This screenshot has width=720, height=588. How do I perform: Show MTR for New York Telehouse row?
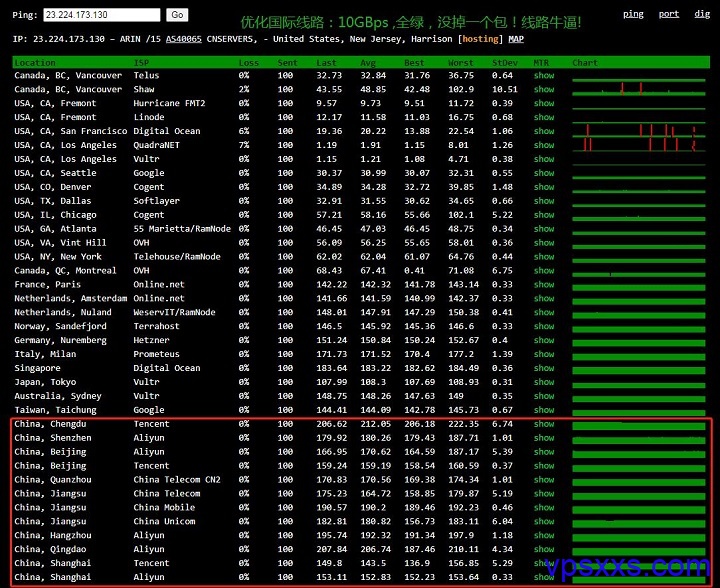pos(544,257)
